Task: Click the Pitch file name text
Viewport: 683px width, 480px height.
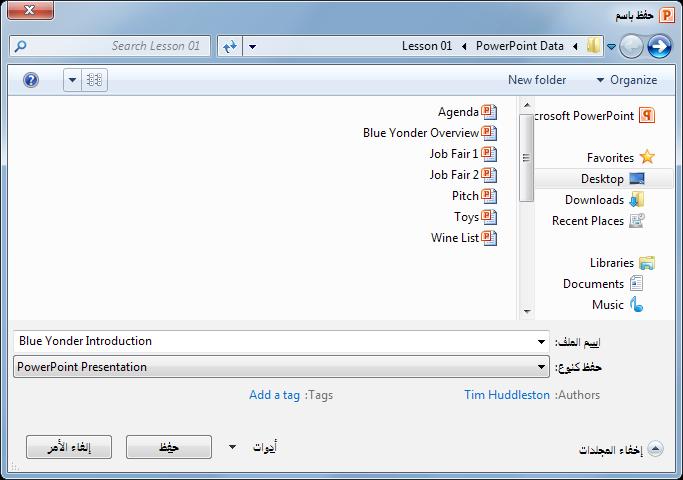Action: (465, 196)
